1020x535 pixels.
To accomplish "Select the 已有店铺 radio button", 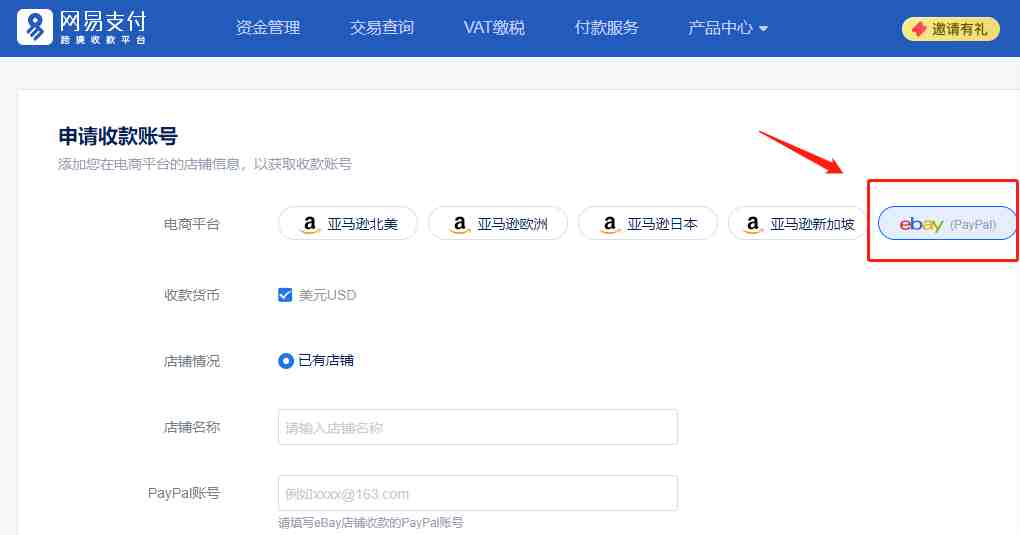I will point(286,361).
